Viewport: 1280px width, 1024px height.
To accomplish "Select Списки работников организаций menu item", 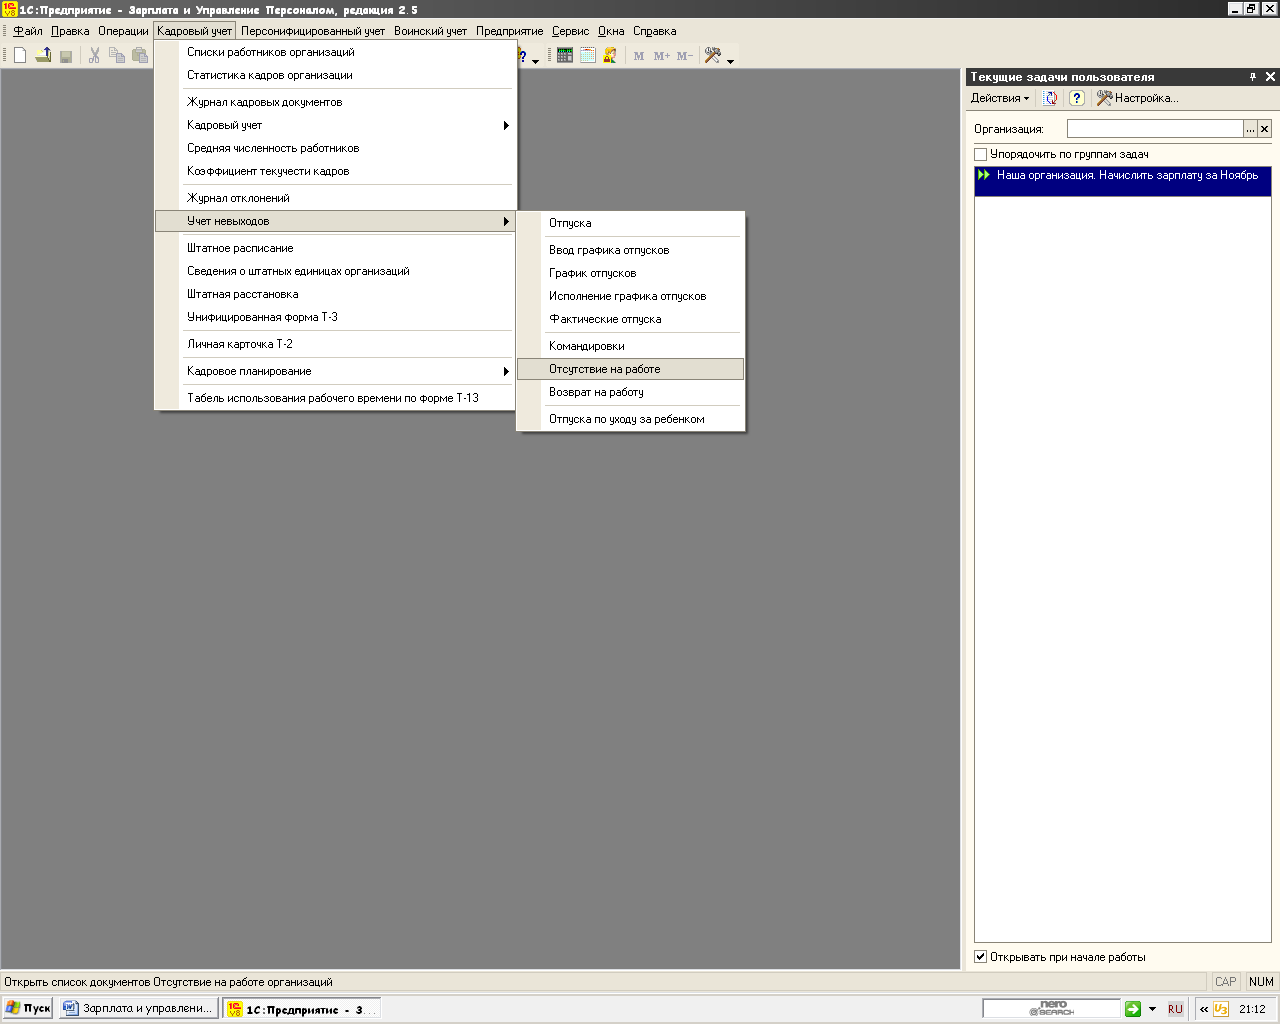I will coord(335,52).
